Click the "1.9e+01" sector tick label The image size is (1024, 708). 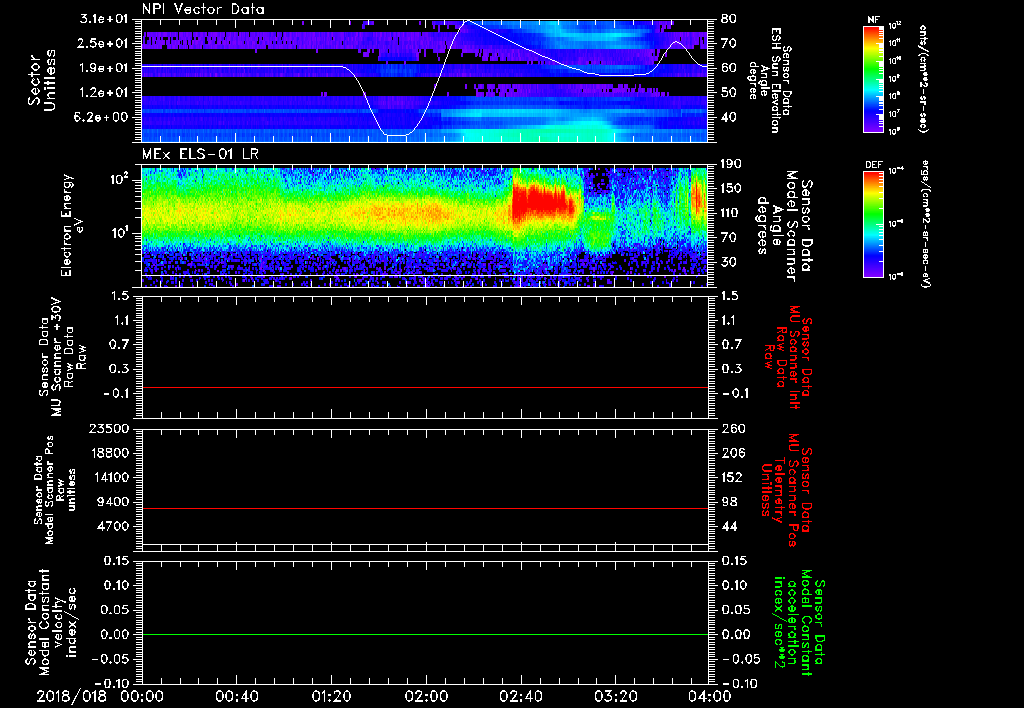coord(106,68)
